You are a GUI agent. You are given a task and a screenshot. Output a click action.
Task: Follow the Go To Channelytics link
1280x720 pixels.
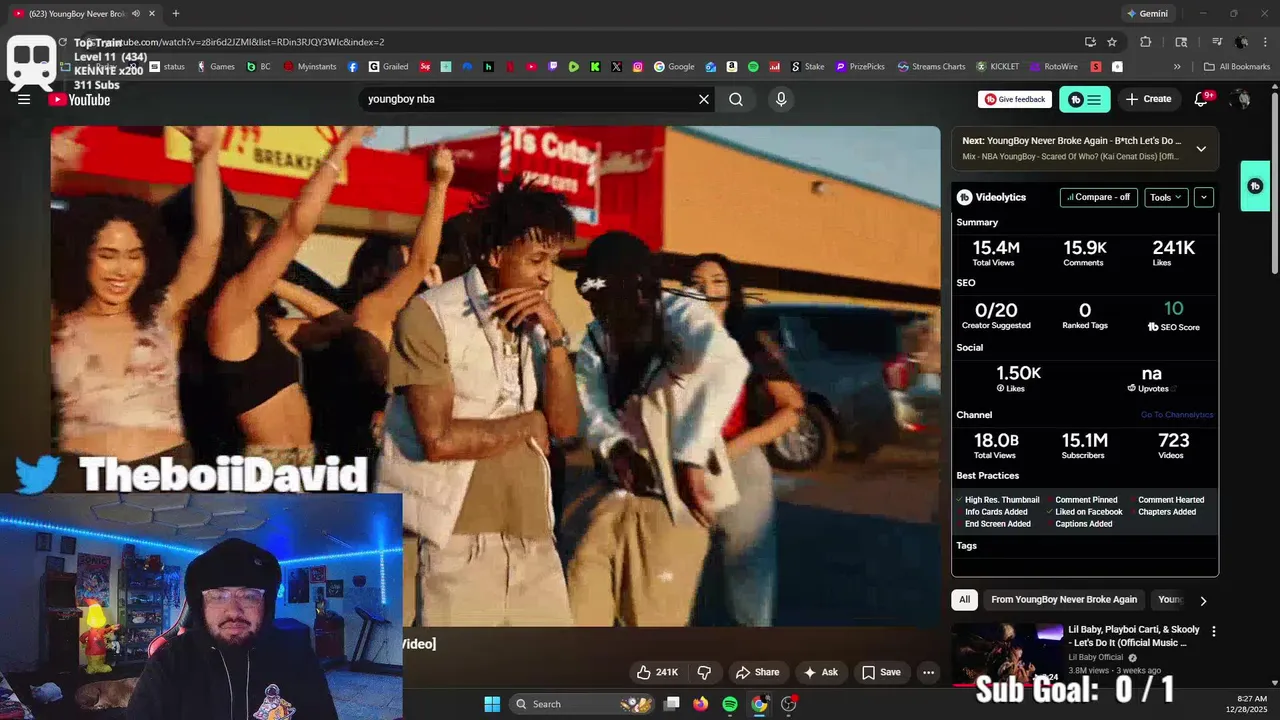click(1177, 415)
